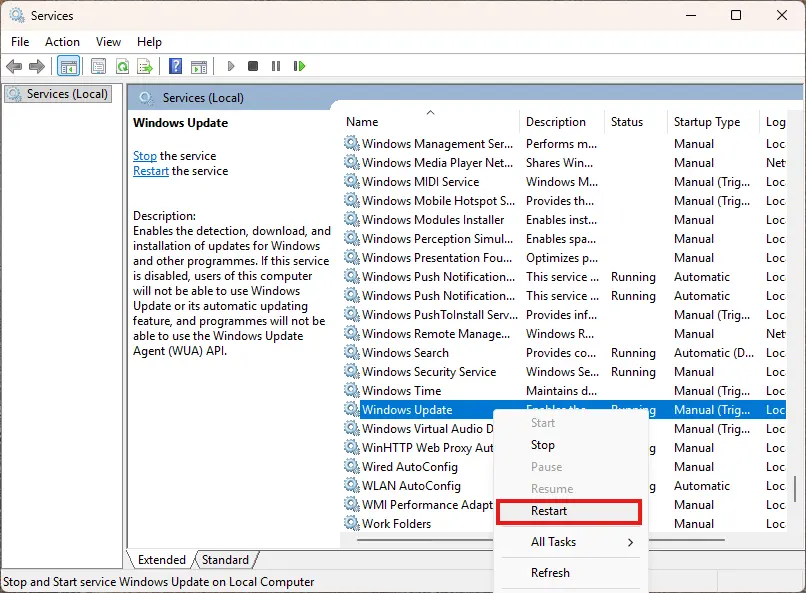This screenshot has height=593, width=806.
Task: Click gear icon beside Windows Security Service
Action: click(x=352, y=372)
